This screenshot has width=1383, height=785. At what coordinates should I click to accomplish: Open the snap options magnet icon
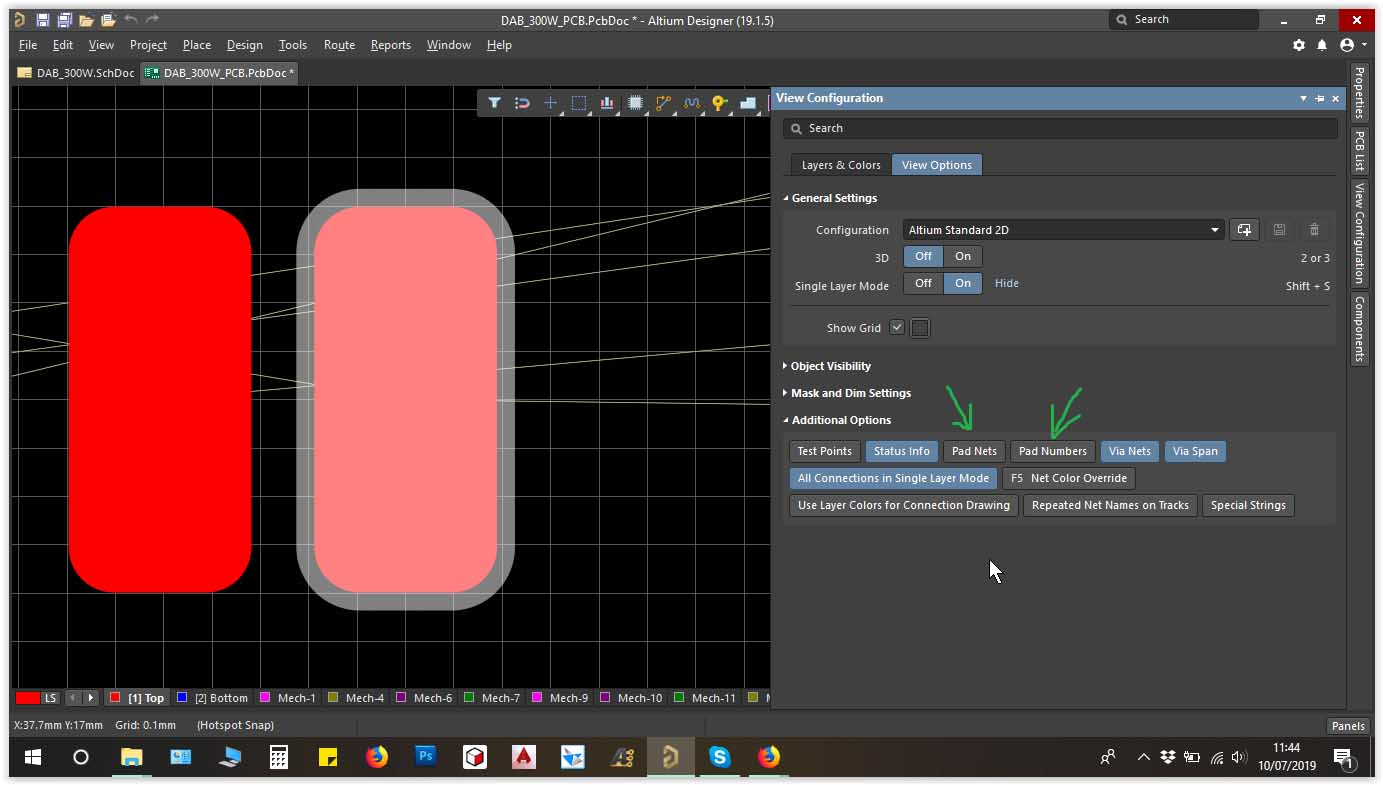[x=522, y=102]
